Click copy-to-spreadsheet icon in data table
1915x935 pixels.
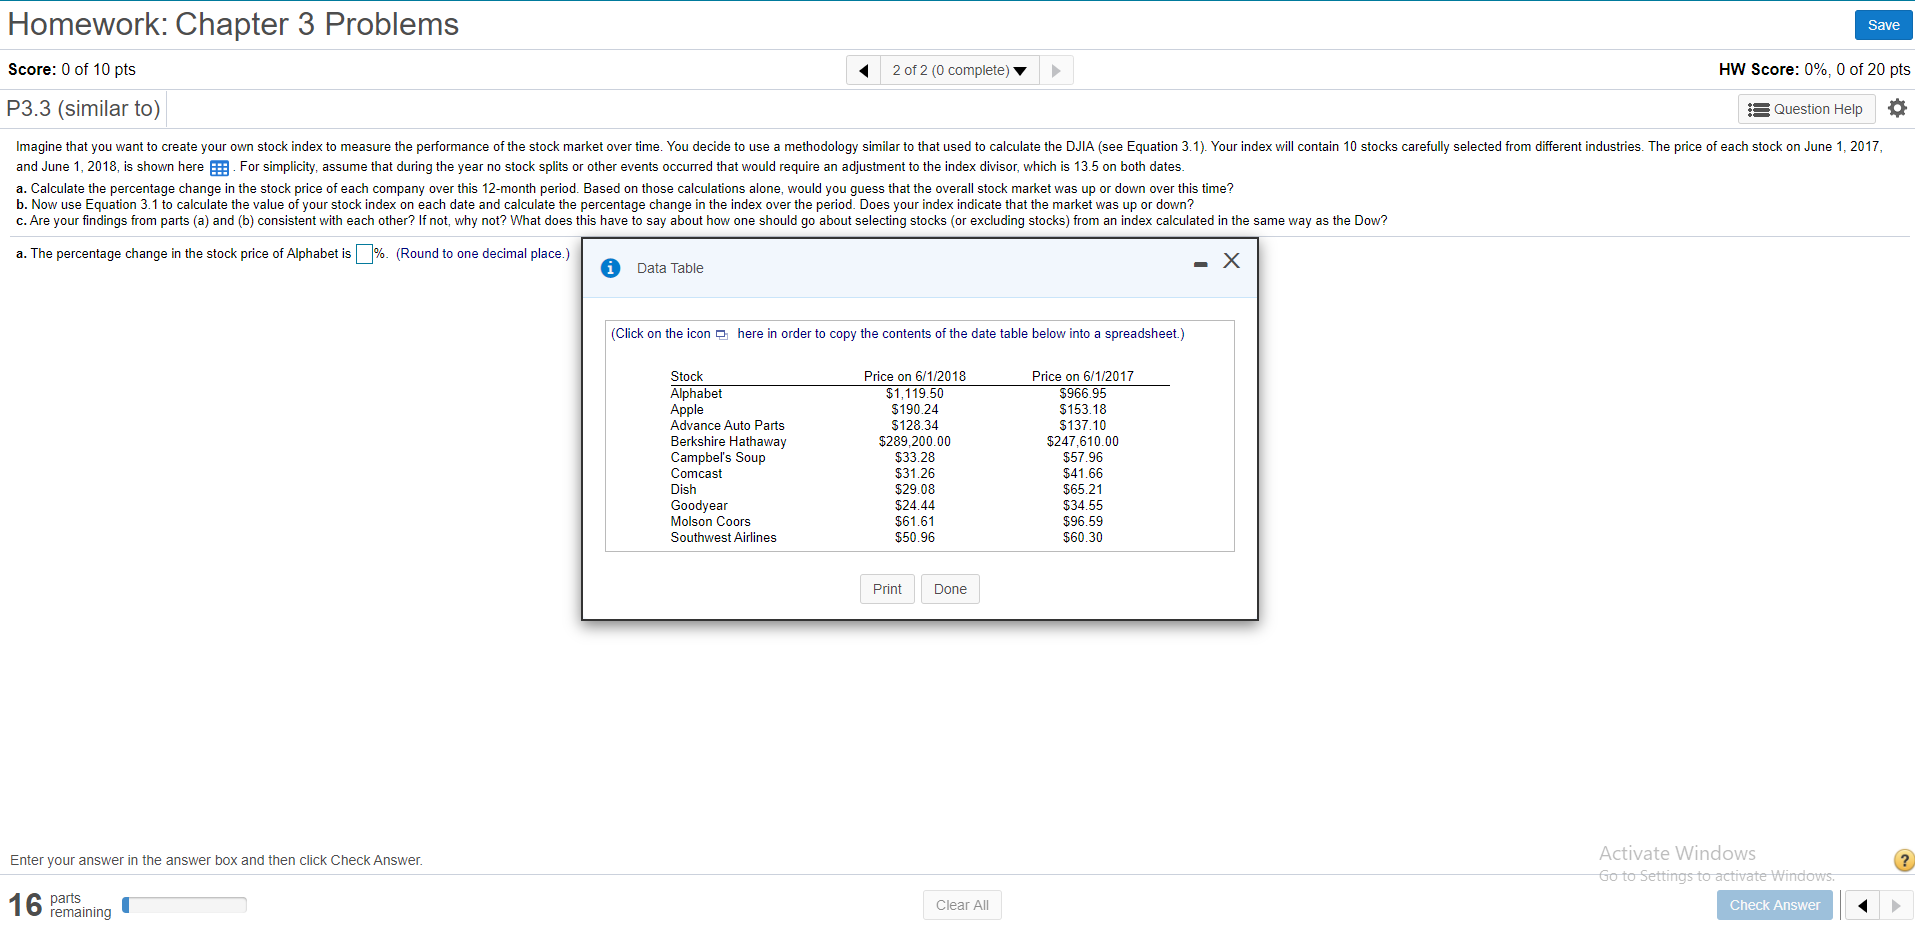(721, 335)
